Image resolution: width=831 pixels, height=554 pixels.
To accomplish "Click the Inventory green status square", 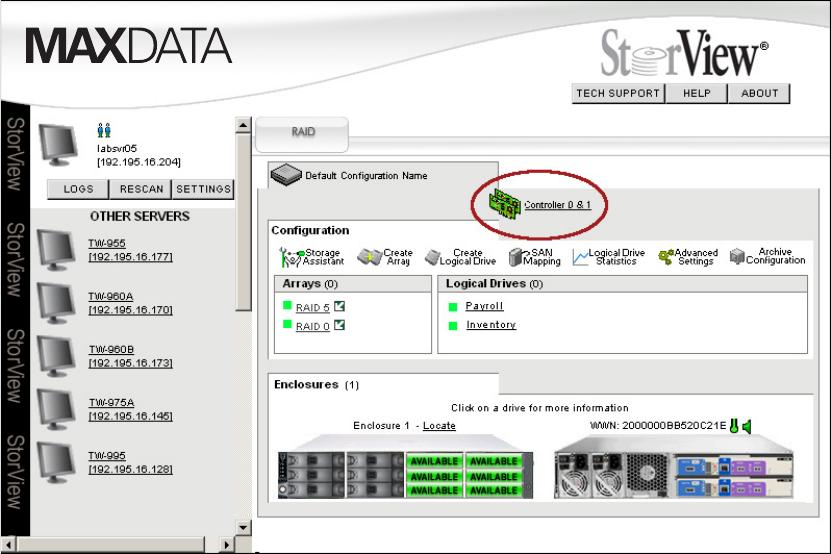I will (453, 326).
